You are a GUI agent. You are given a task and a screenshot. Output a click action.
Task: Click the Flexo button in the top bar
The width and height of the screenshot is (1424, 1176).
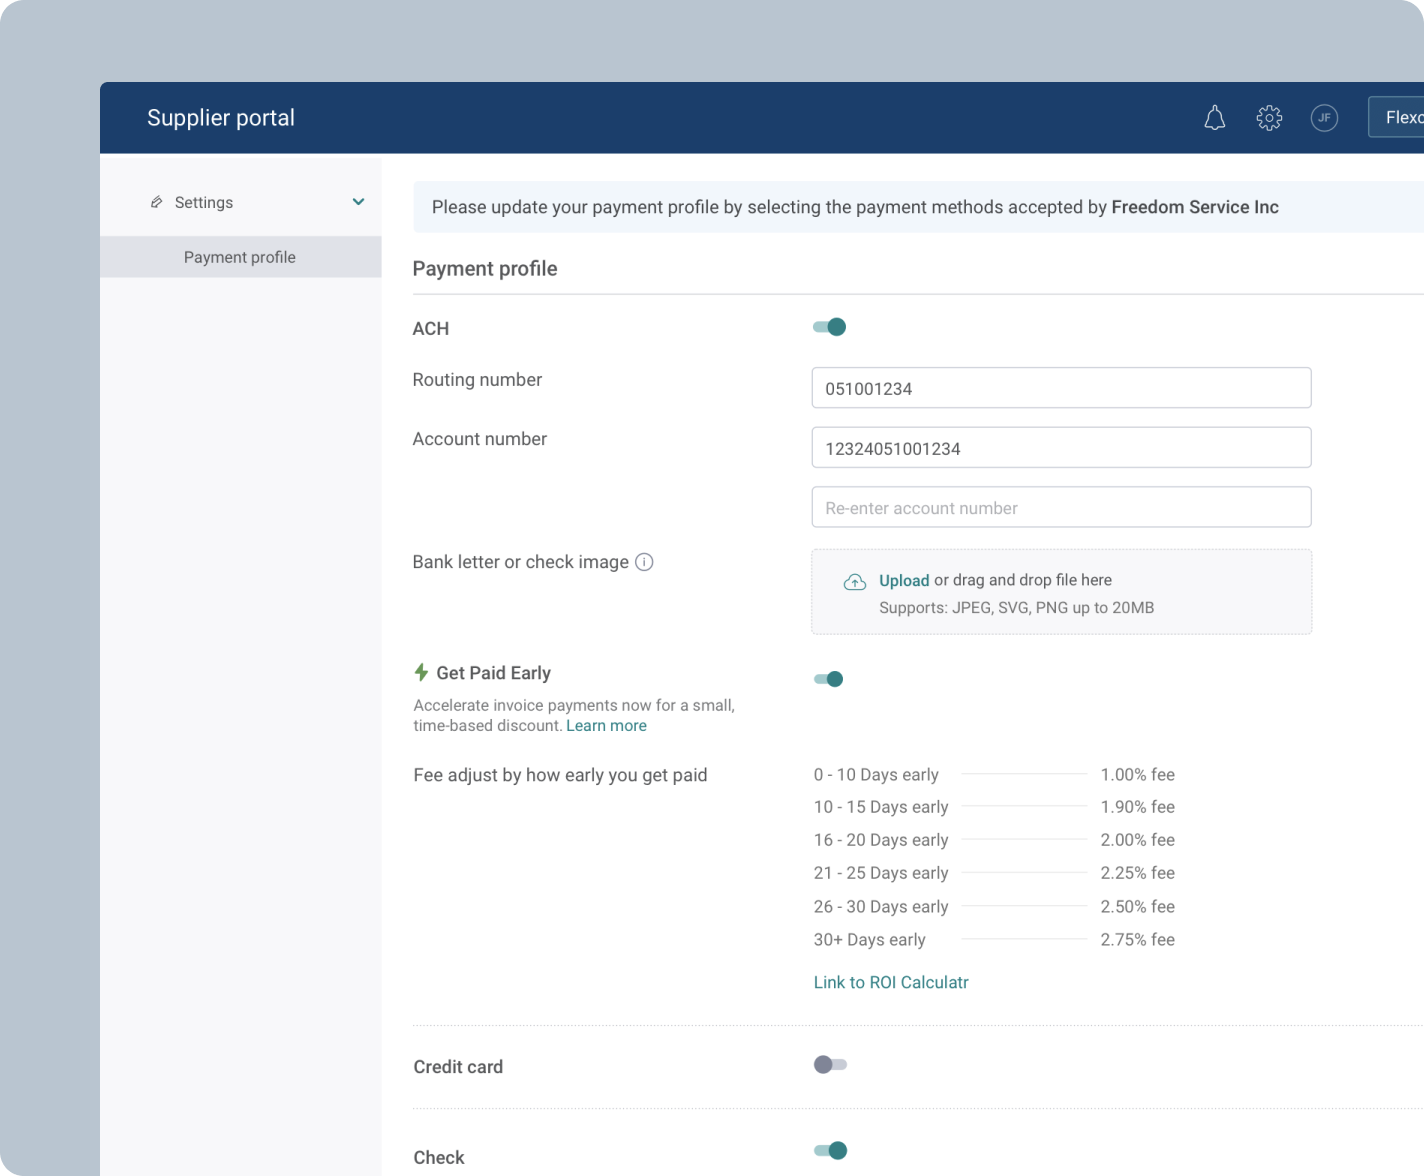coord(1400,117)
